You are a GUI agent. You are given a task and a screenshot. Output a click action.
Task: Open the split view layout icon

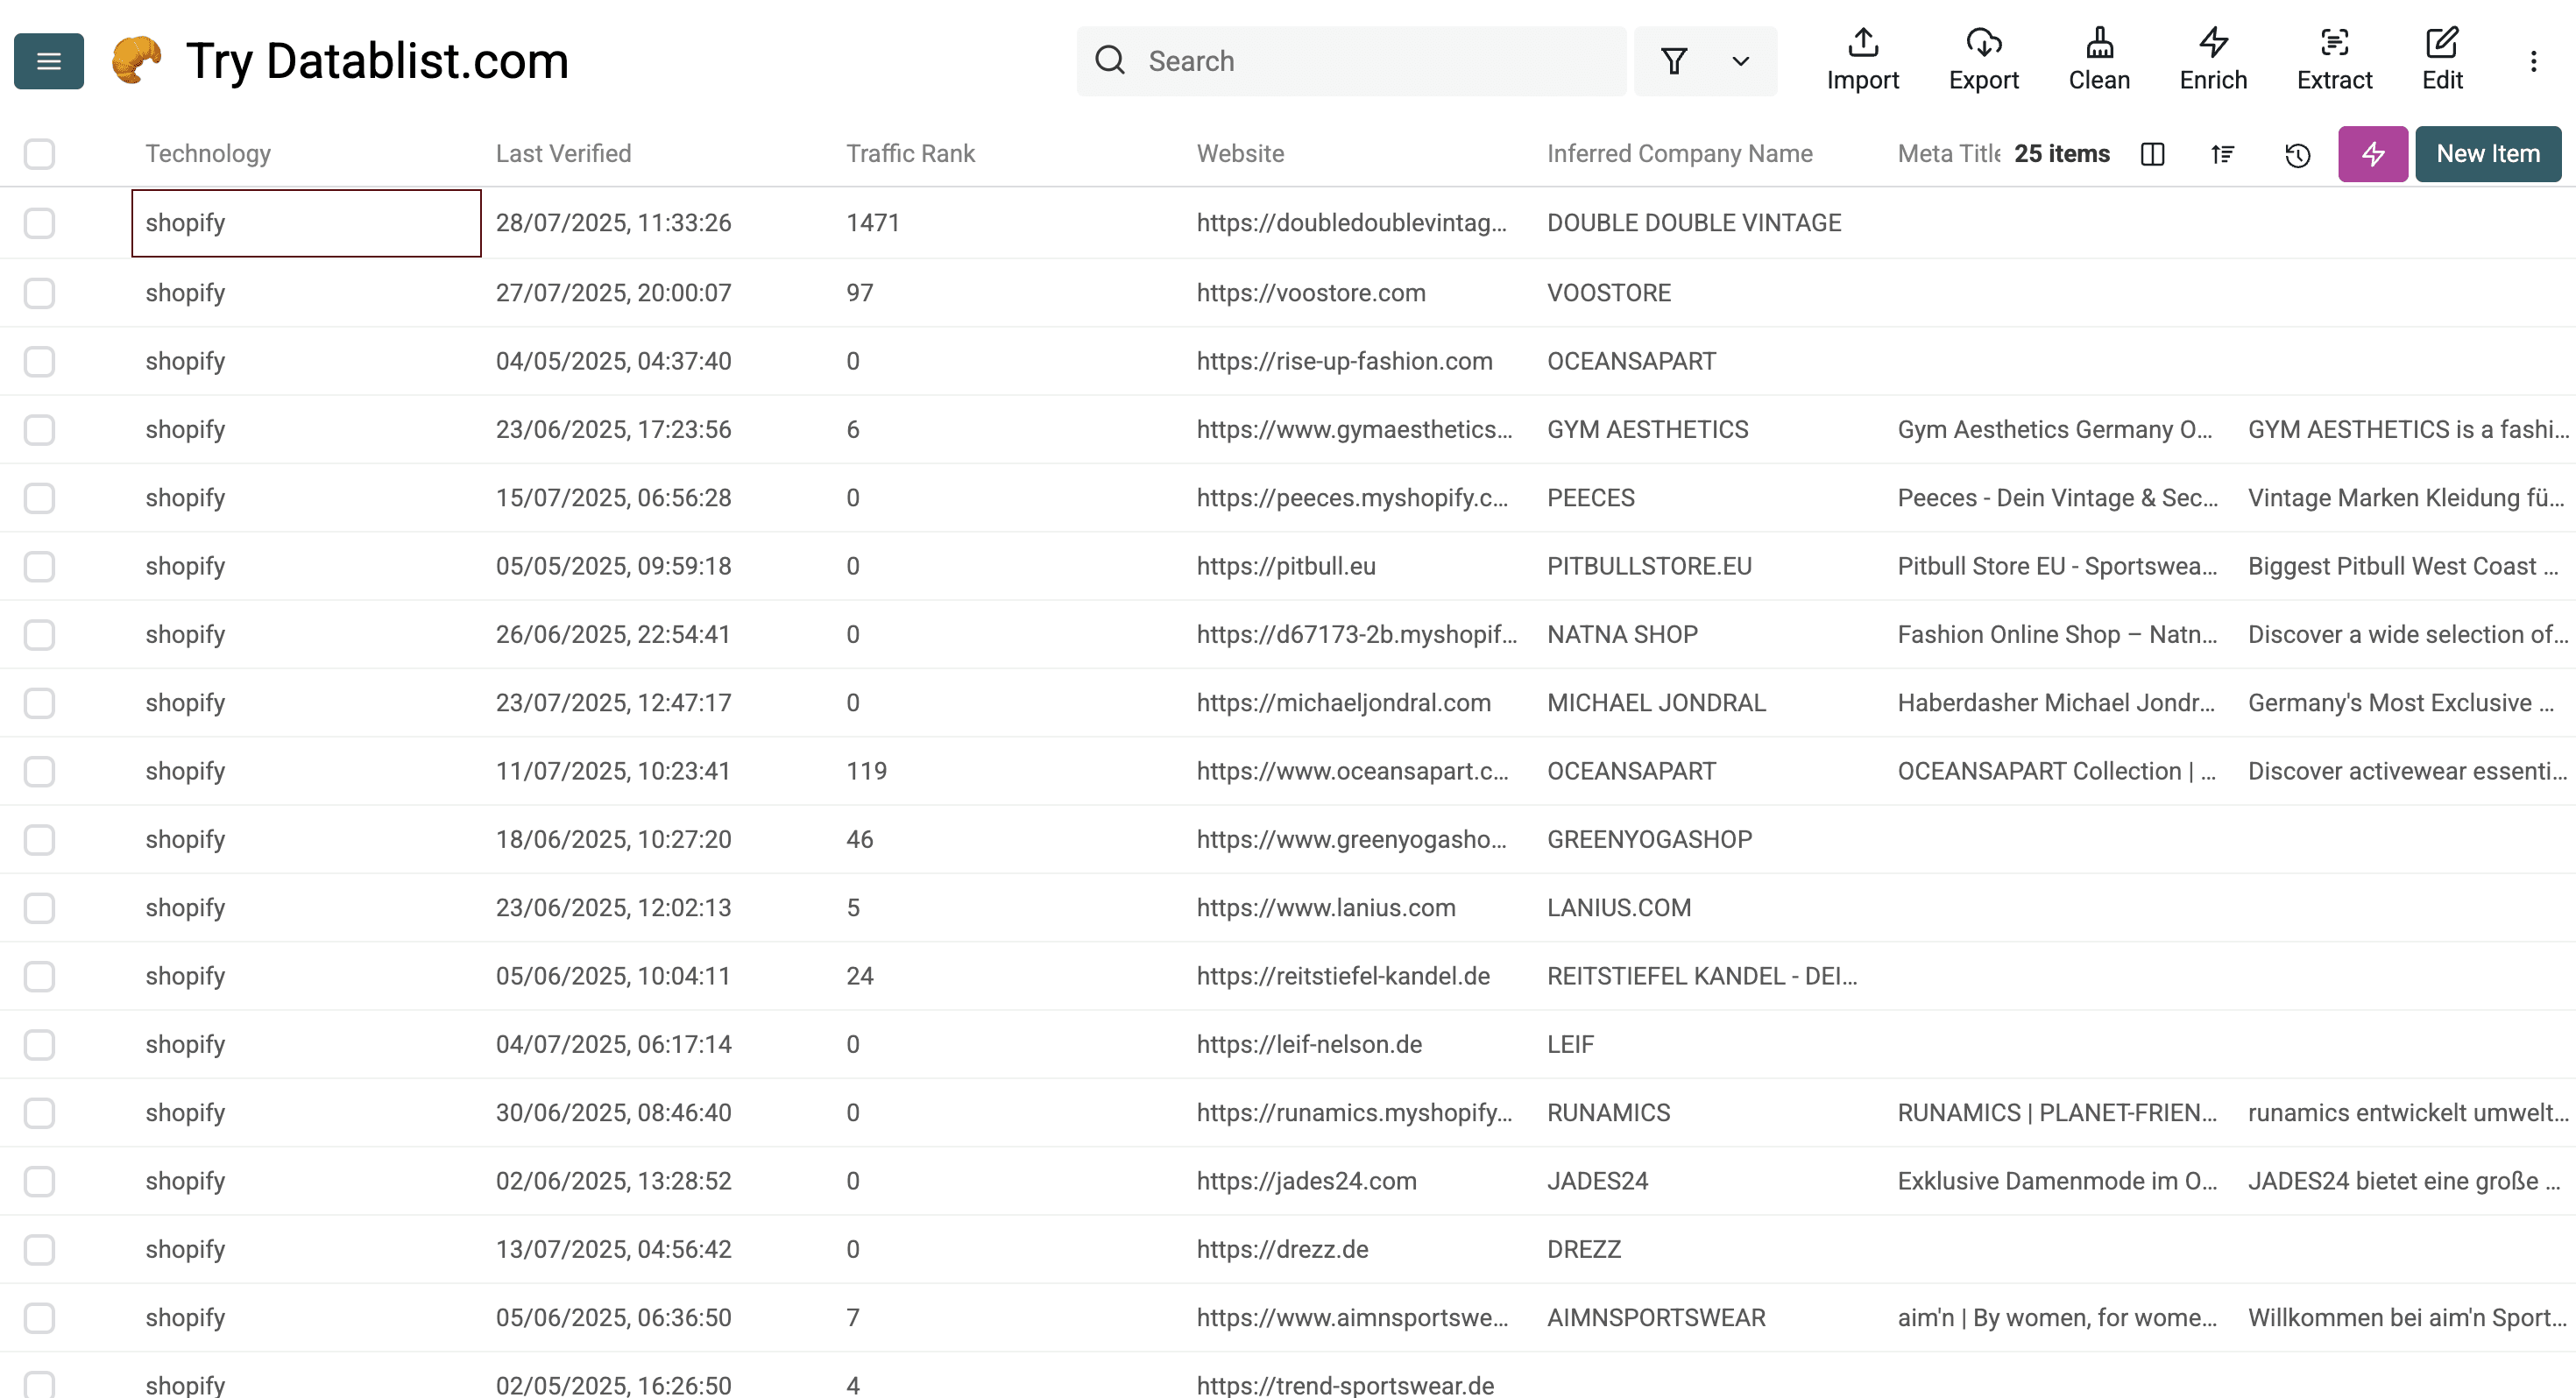2152,154
